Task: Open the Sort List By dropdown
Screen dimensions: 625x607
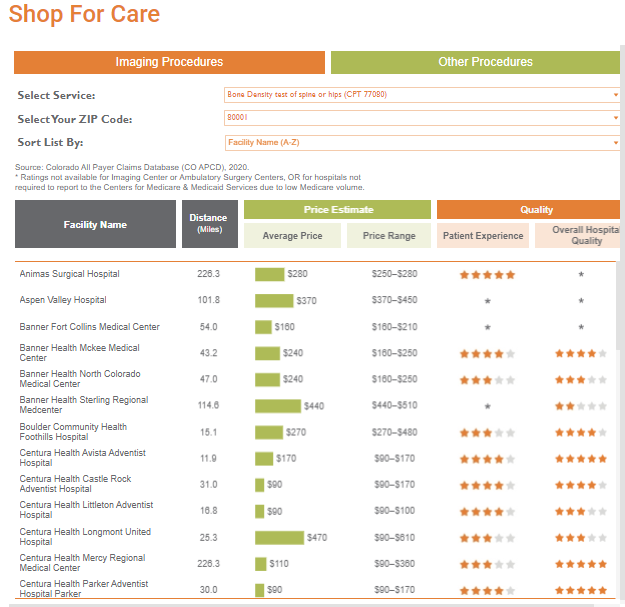Action: [x=422, y=143]
